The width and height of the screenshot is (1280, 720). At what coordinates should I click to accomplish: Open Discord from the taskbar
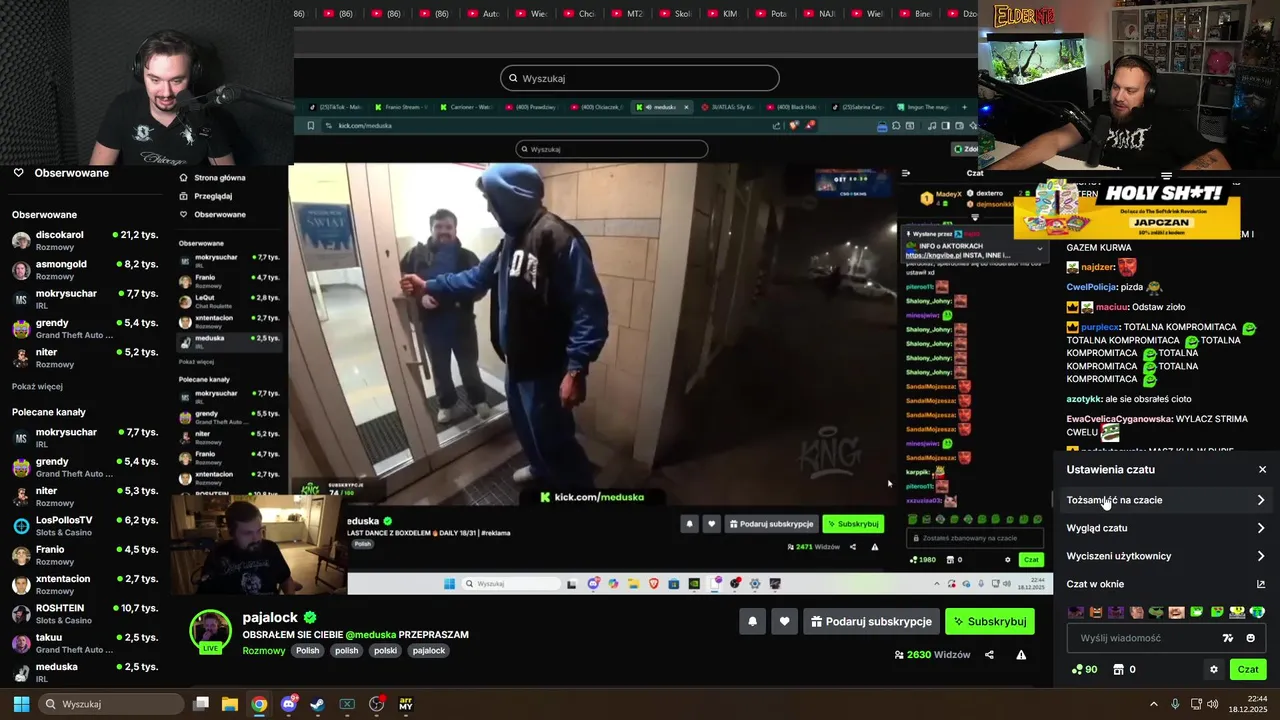point(289,704)
